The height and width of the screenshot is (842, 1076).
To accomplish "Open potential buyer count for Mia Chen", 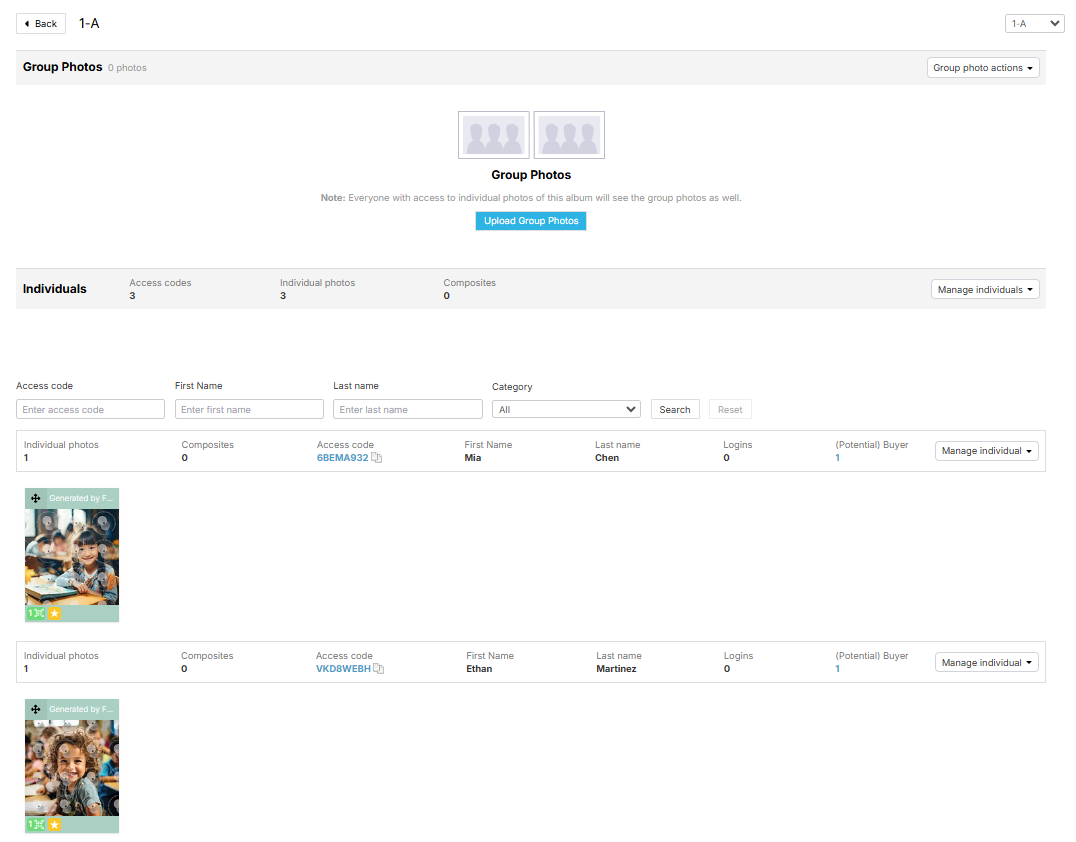I will click(x=837, y=458).
